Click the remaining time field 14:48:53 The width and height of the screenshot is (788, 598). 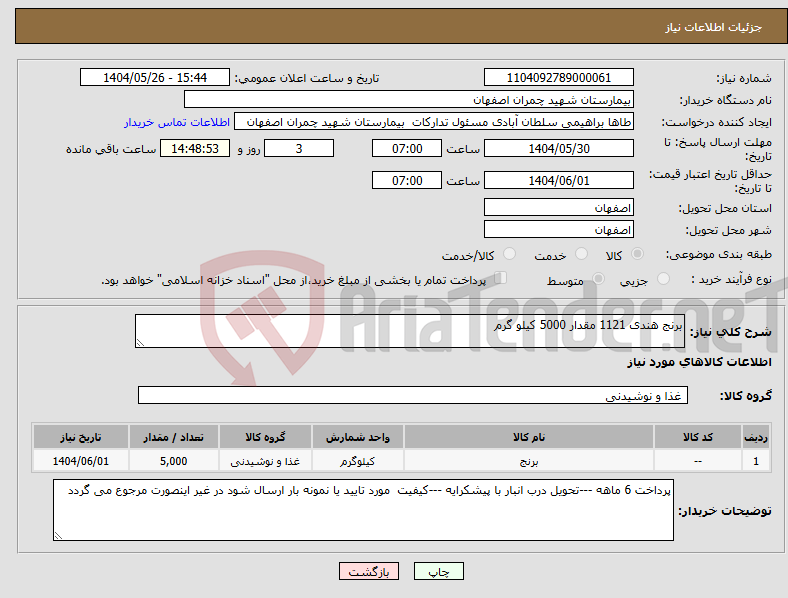(195, 148)
